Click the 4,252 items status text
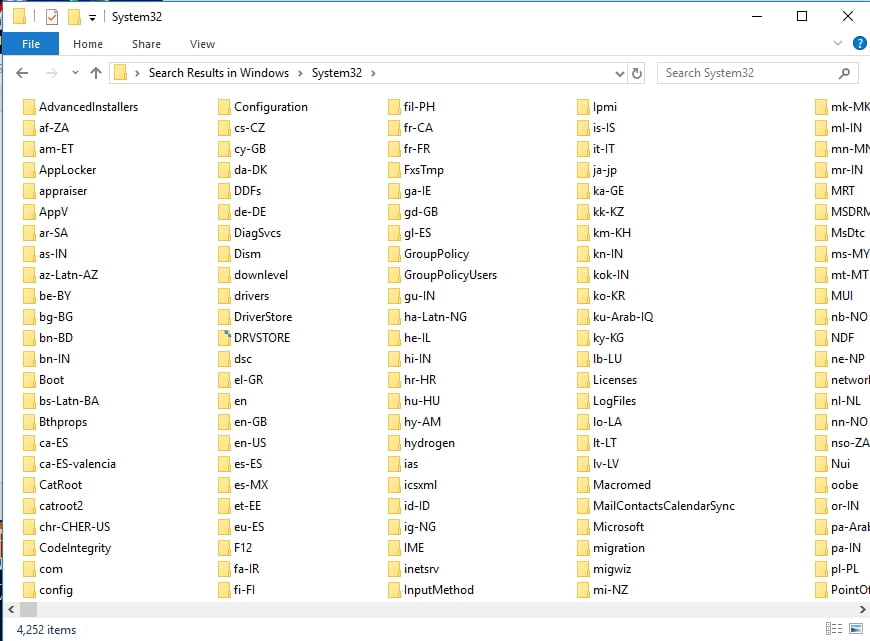 (47, 630)
